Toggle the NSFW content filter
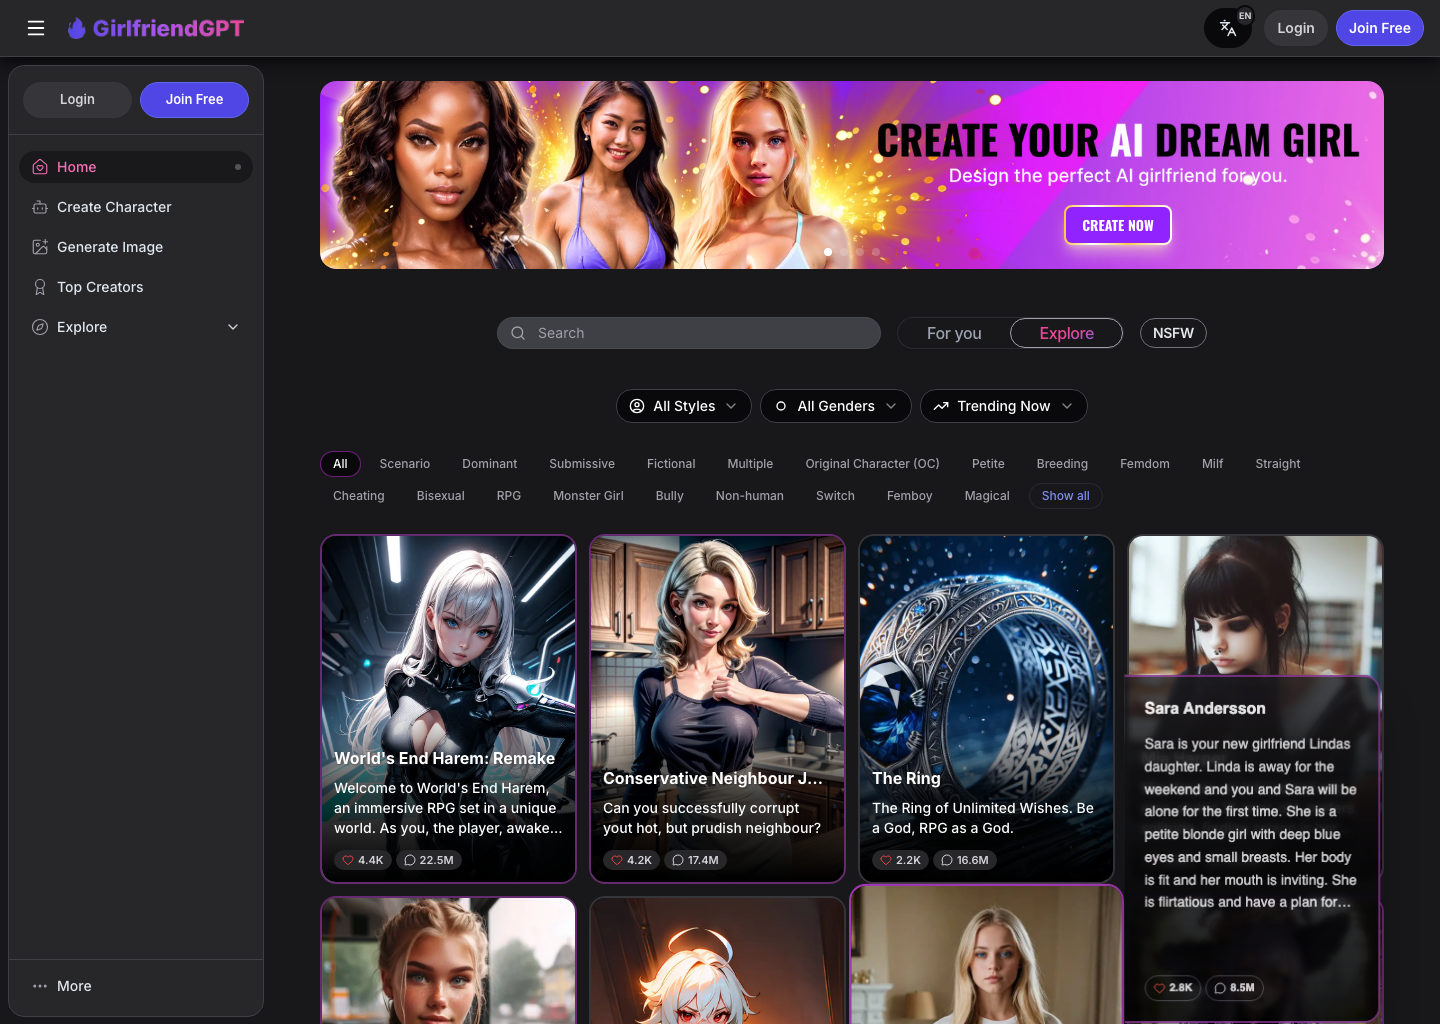Image resolution: width=1440 pixels, height=1024 pixels. [1173, 333]
